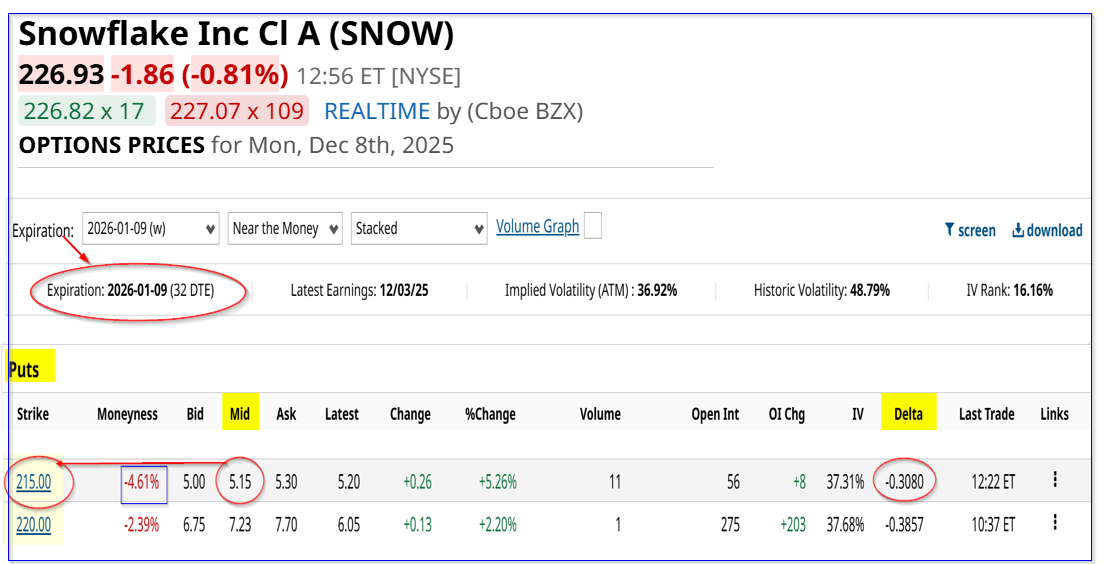Screen dimensions: 1107x564
Task: Open links menu for 215.00 strike row
Action: (x=1055, y=481)
